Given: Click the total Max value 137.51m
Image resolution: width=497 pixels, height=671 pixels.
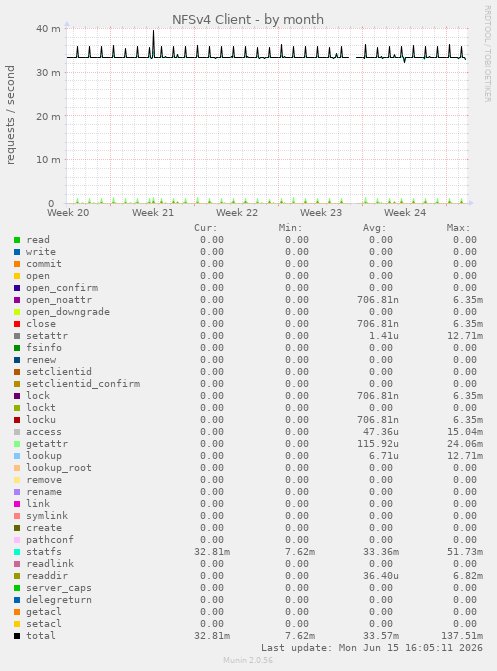Looking at the screenshot, I should click(x=462, y=636).
